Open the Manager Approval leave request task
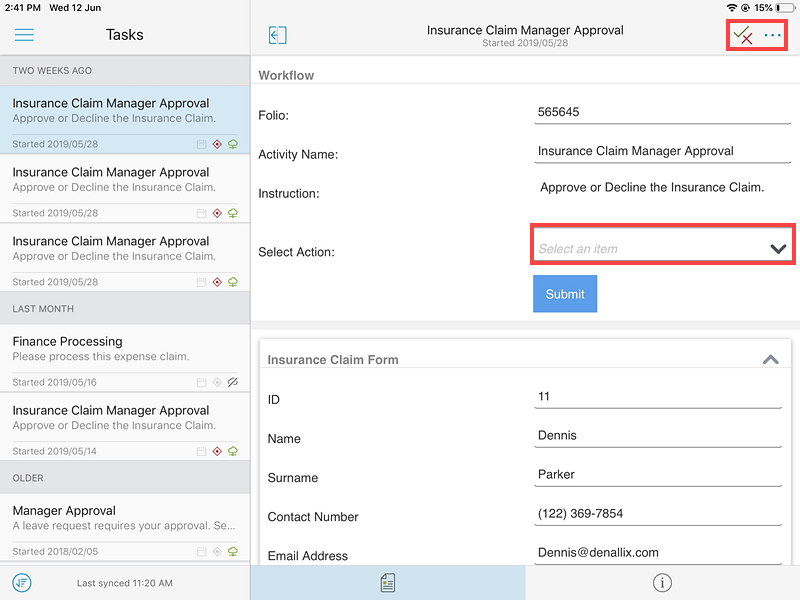Screen dimensions: 800x600 pos(125,528)
